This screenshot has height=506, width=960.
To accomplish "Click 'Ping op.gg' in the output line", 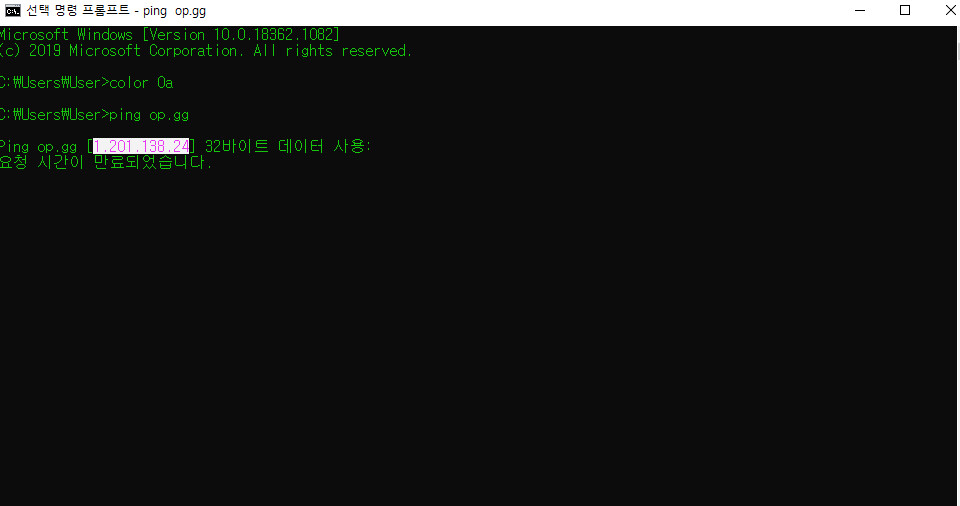I will 39,147.
